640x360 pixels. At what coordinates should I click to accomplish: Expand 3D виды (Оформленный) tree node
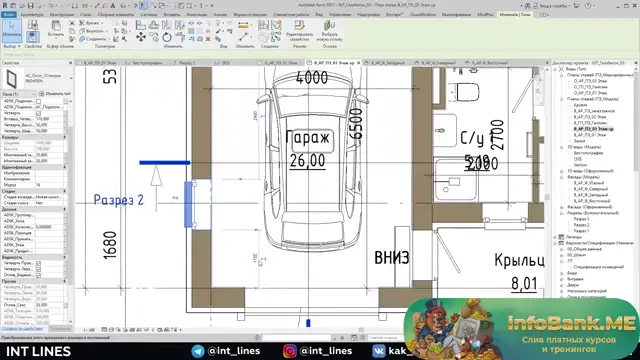tap(562, 171)
